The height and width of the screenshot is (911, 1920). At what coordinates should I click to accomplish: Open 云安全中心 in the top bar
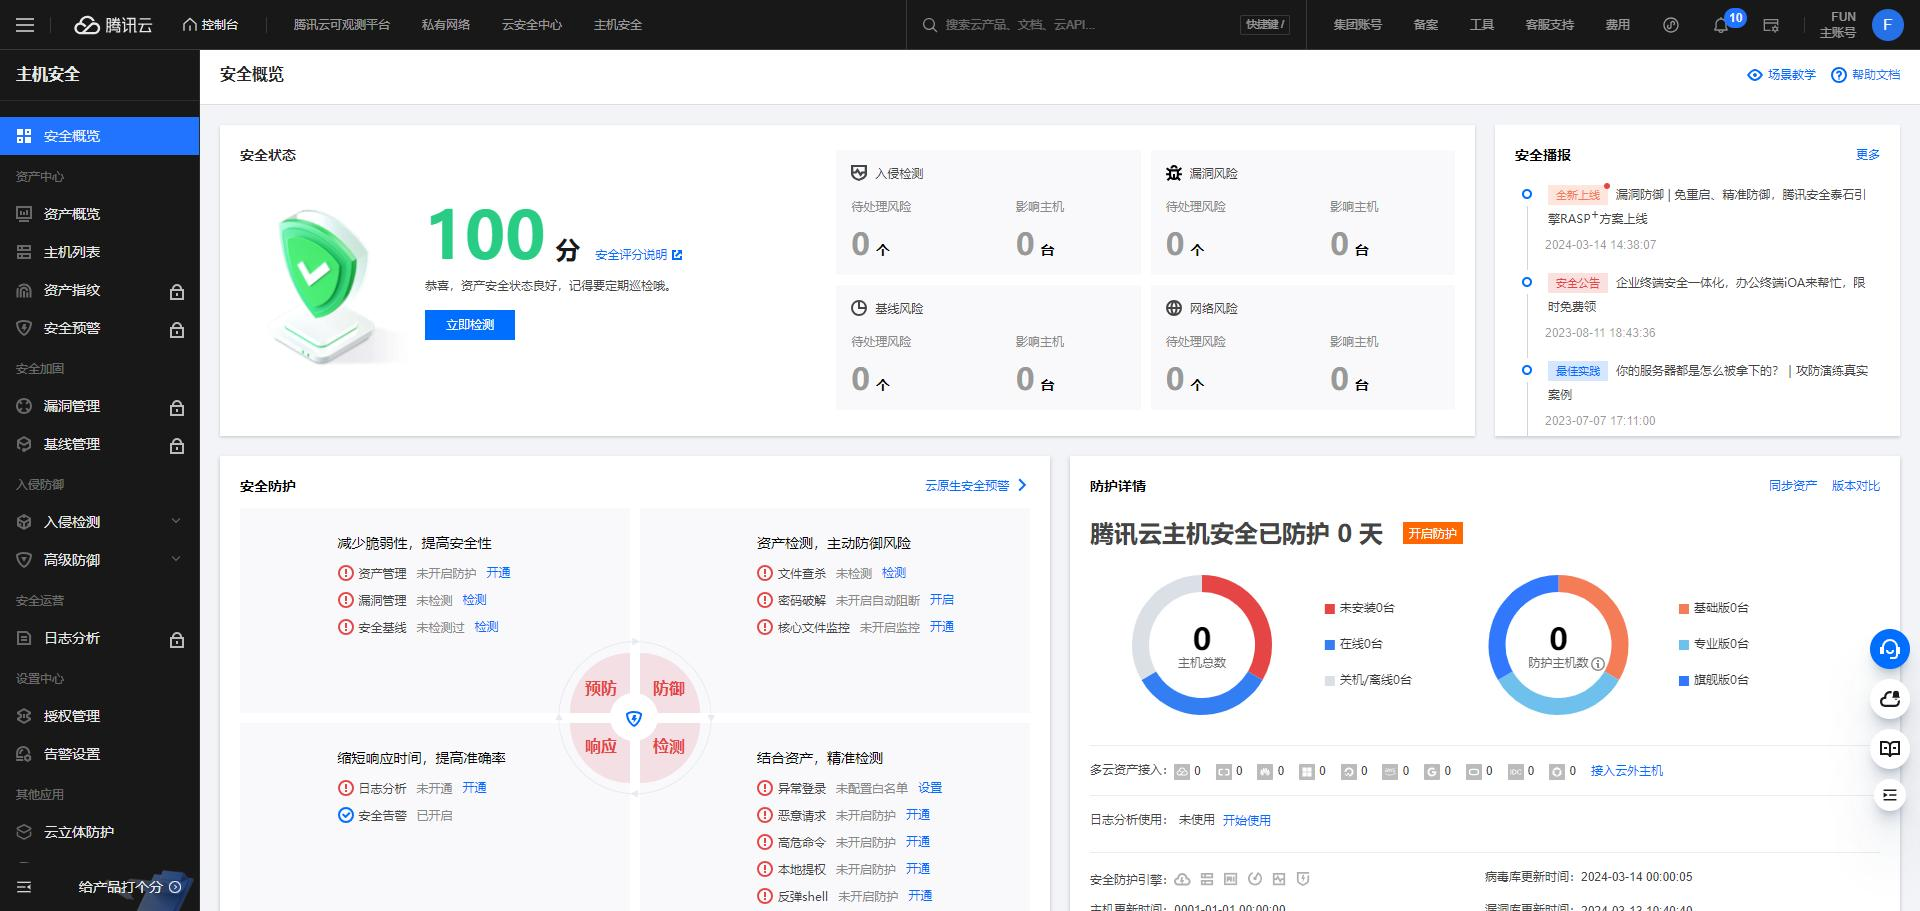(x=532, y=25)
